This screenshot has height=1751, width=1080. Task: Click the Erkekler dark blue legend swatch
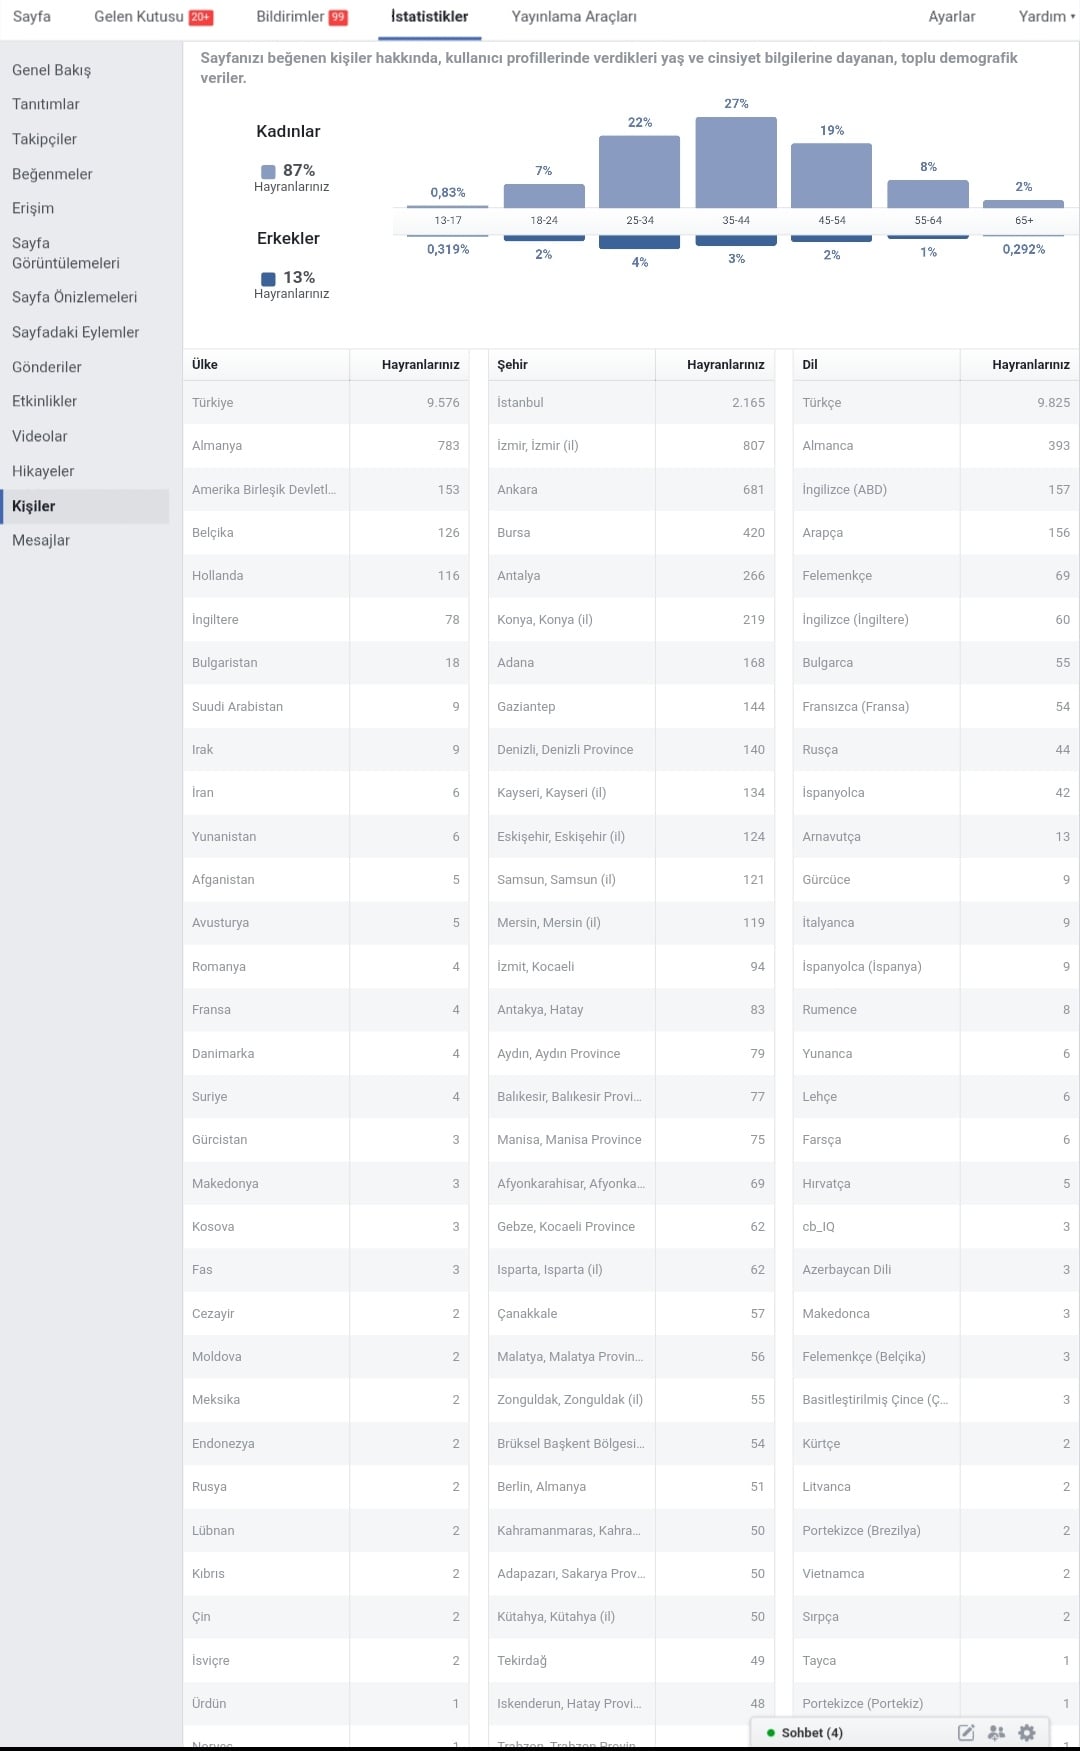tap(268, 278)
